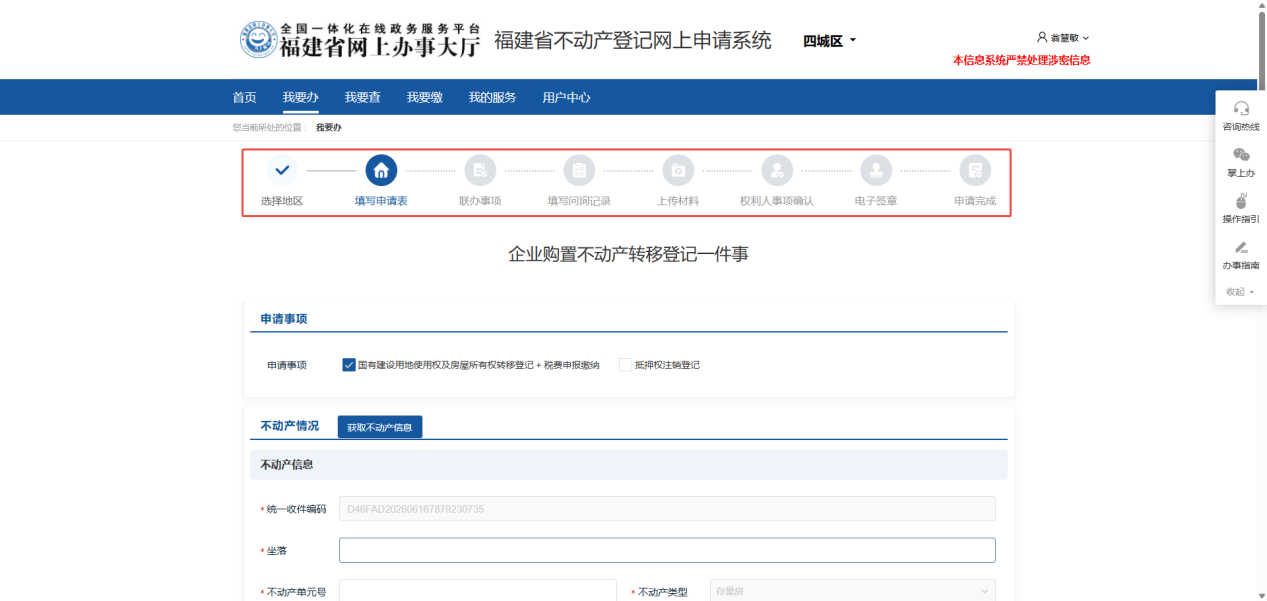The height and width of the screenshot is (601, 1267).
Task: Click the 权利人事项确认 step icon
Action: click(x=777, y=170)
